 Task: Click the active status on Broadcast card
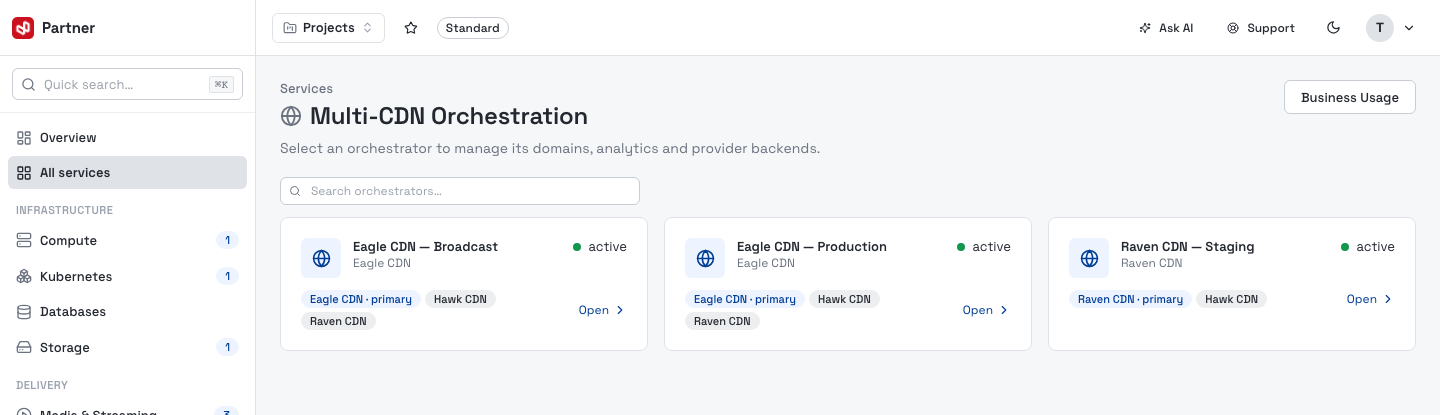pos(600,247)
